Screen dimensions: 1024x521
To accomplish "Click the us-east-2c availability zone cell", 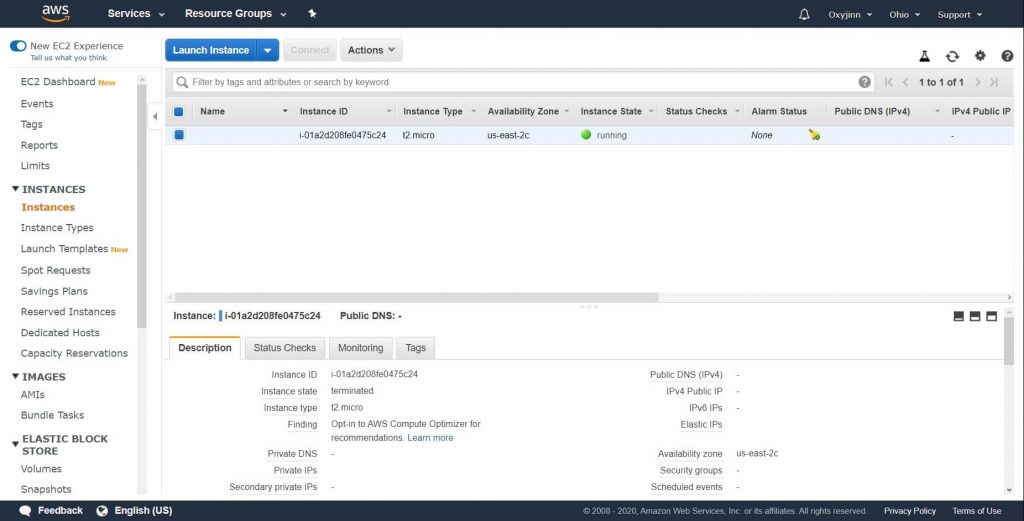I will click(x=508, y=135).
